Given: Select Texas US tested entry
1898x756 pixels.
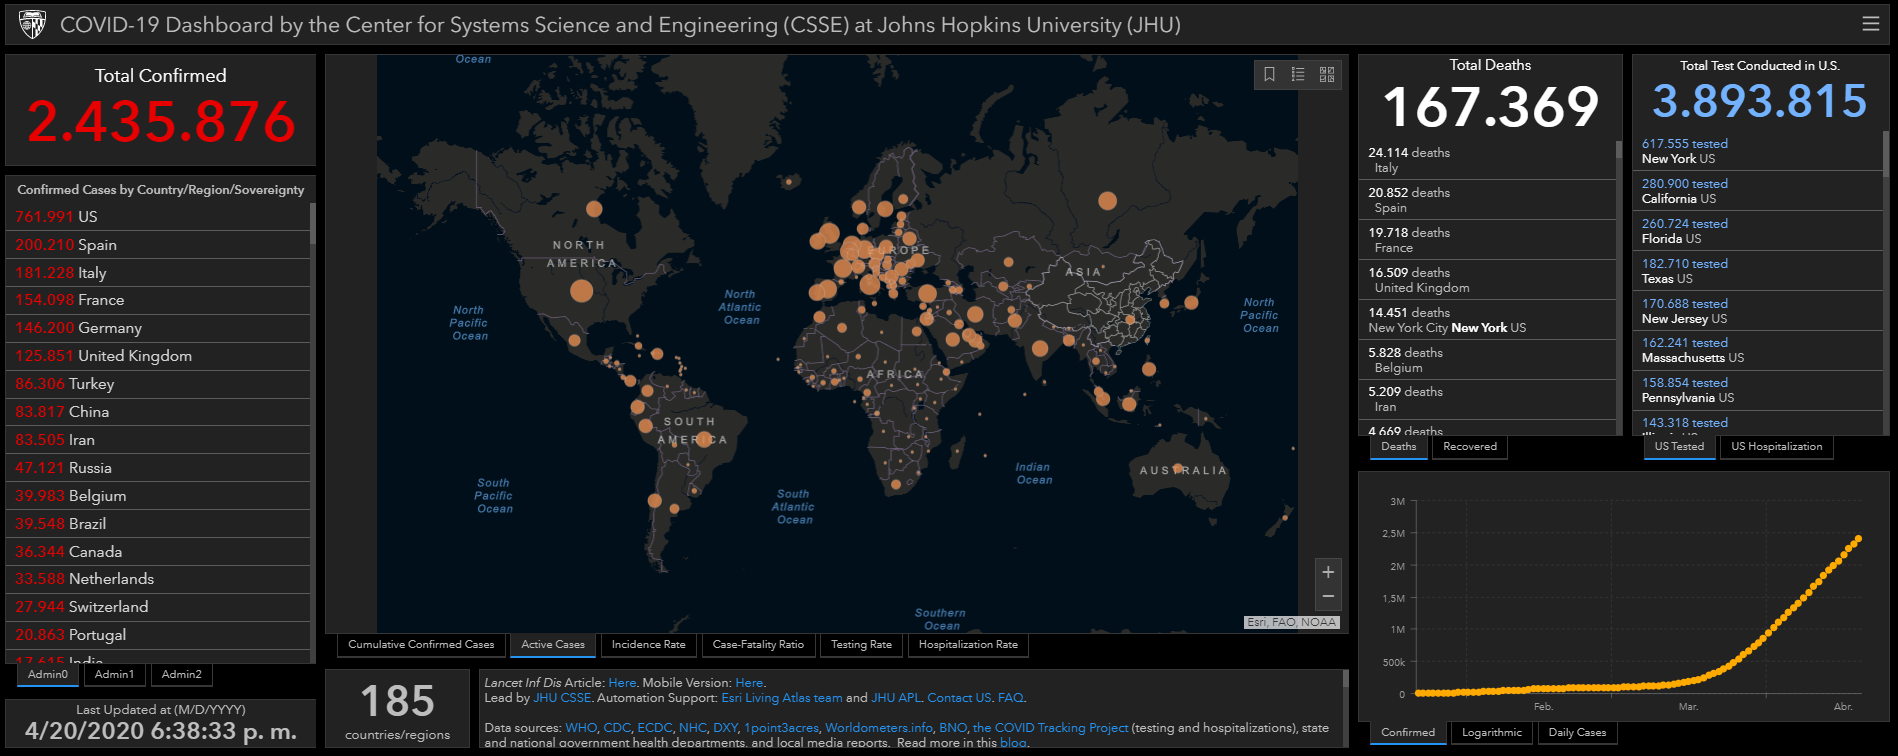Looking at the screenshot, I should pos(1759,271).
